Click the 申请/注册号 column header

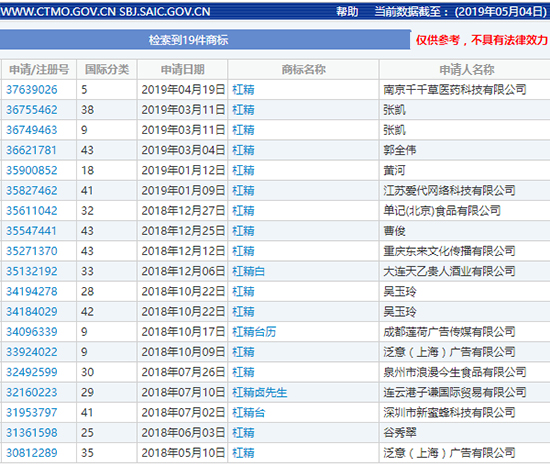(39, 69)
